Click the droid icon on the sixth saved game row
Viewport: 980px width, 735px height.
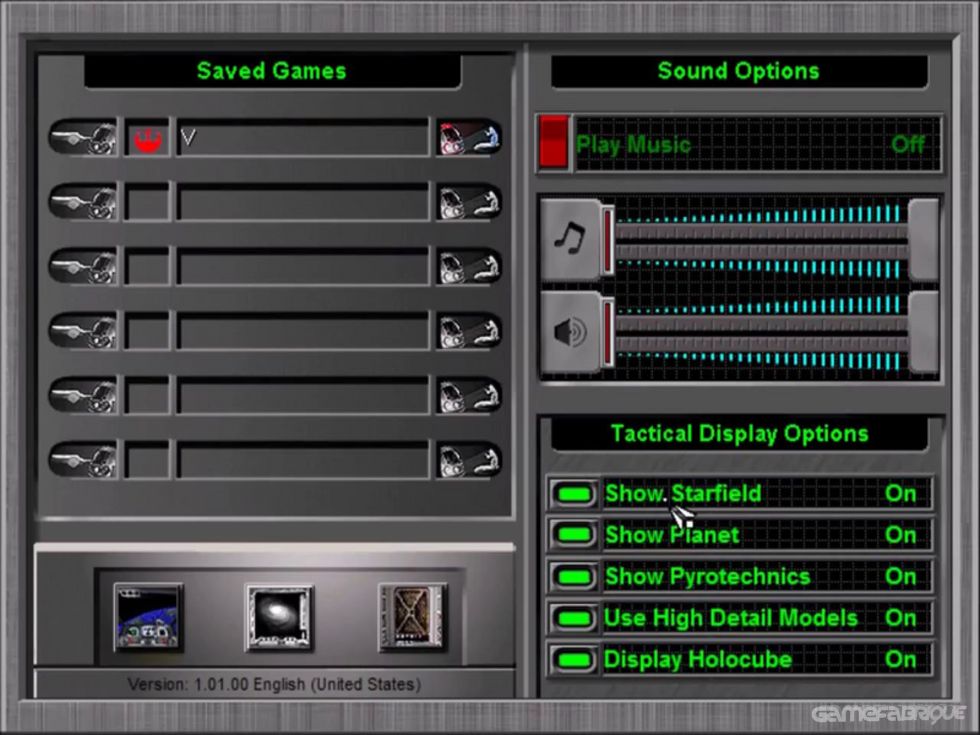pyautogui.click(x=469, y=460)
